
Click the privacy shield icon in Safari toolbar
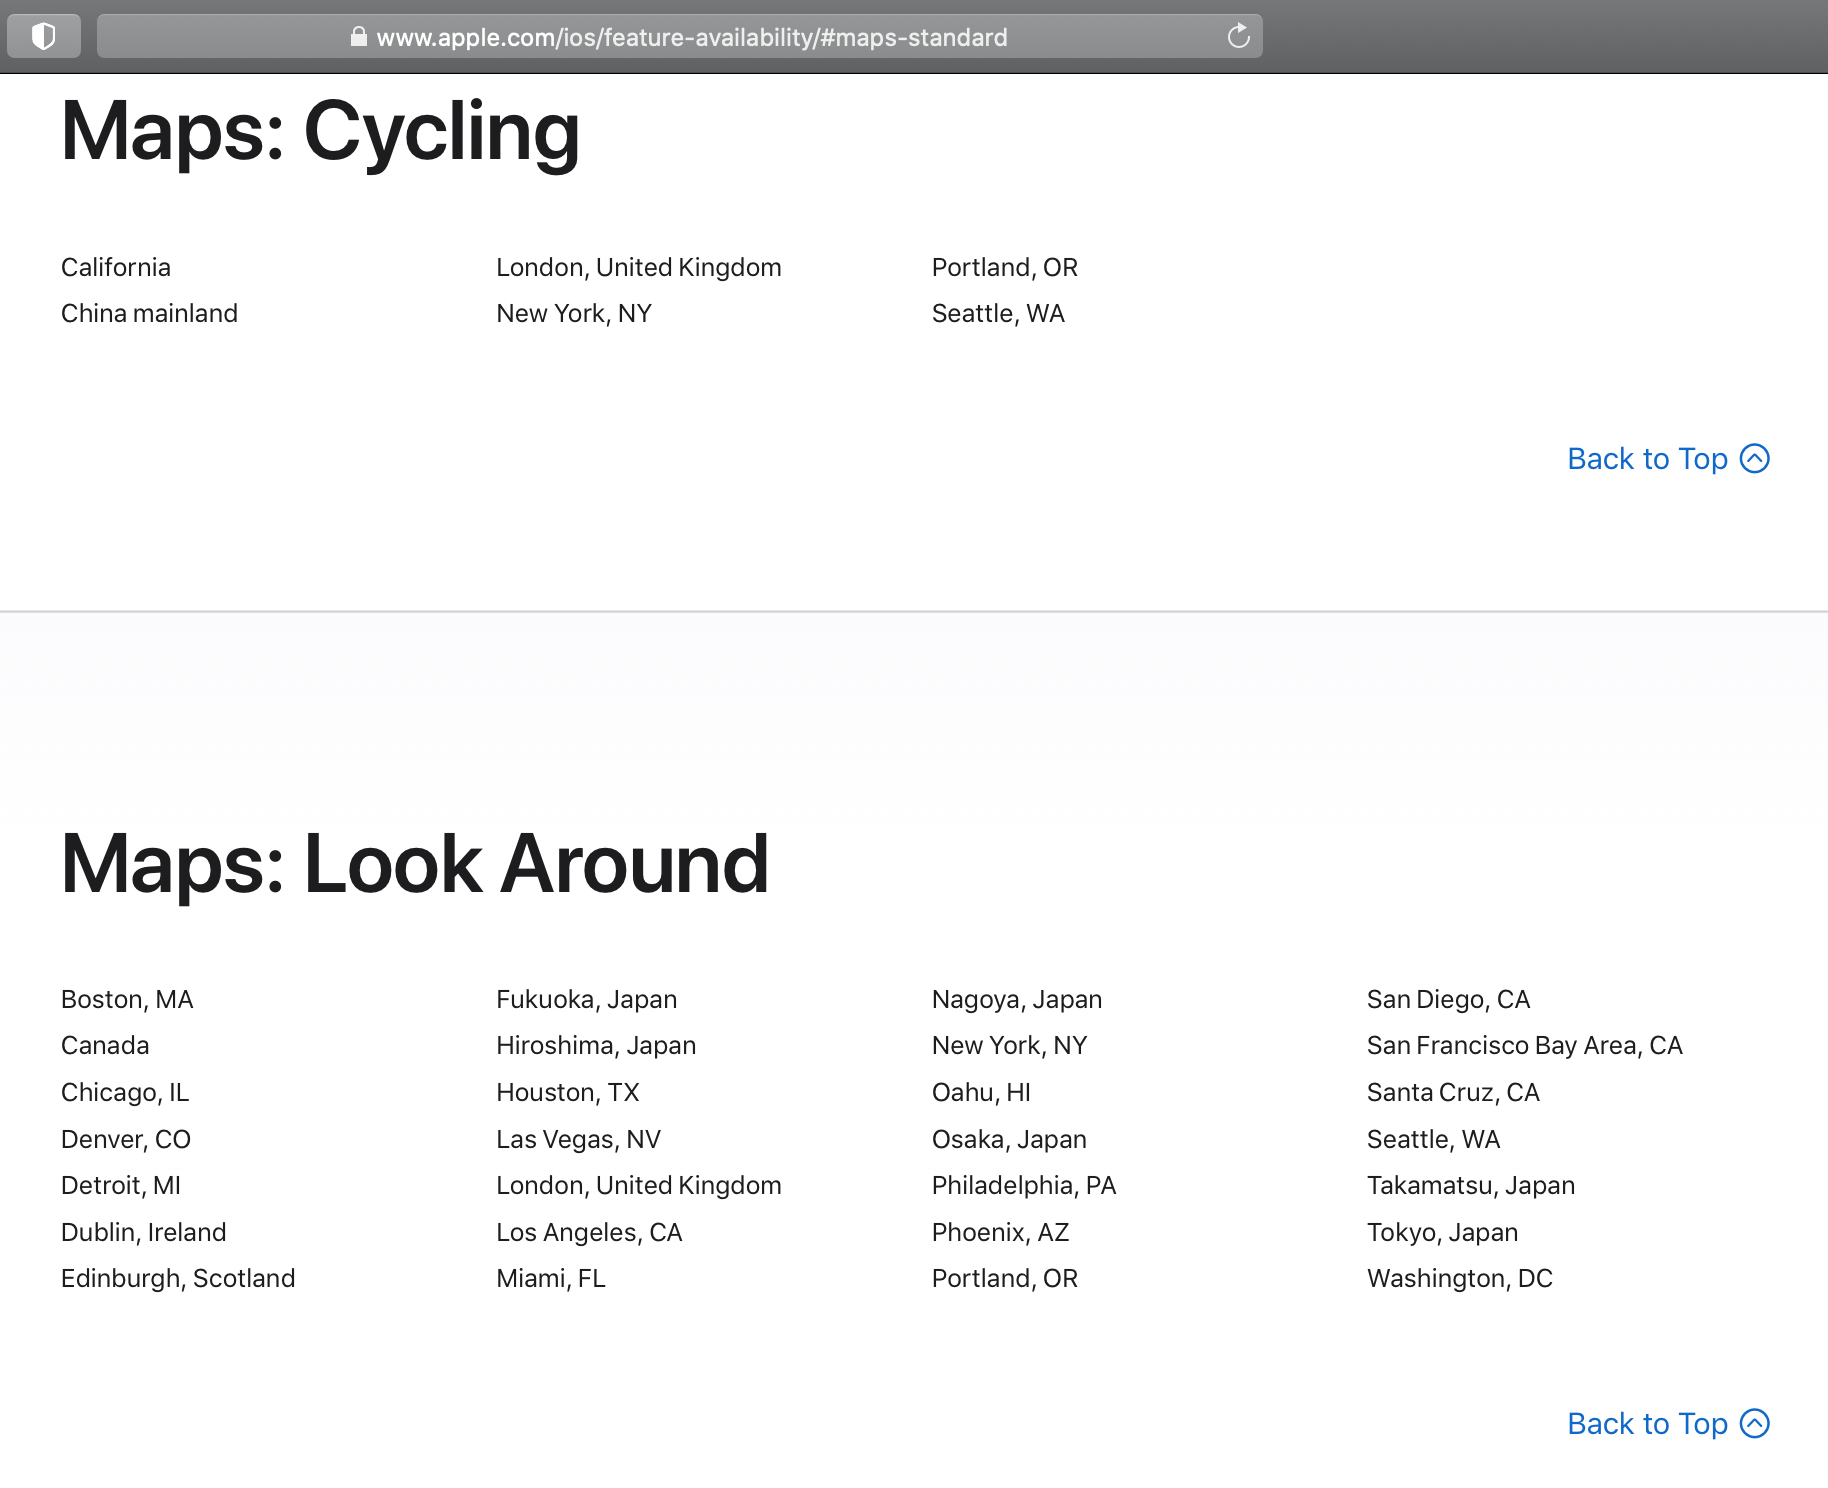(x=44, y=37)
